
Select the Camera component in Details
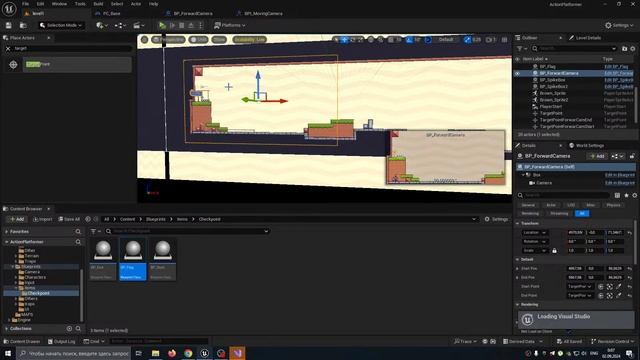point(544,183)
